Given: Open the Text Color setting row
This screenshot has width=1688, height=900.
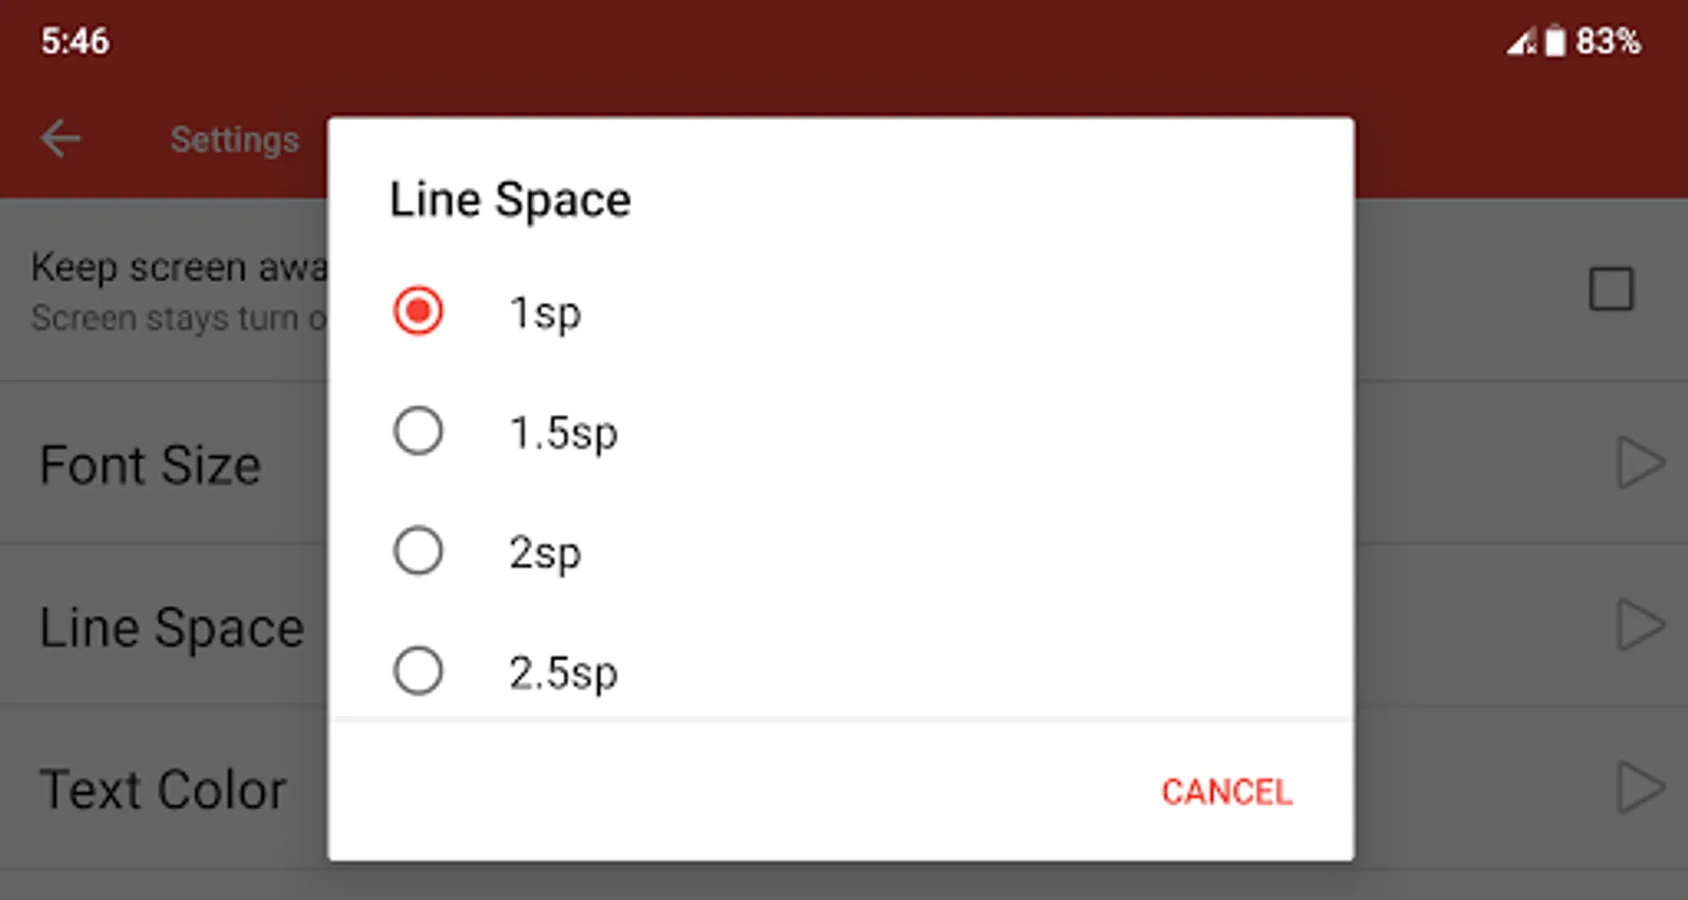Looking at the screenshot, I should click(x=163, y=789).
